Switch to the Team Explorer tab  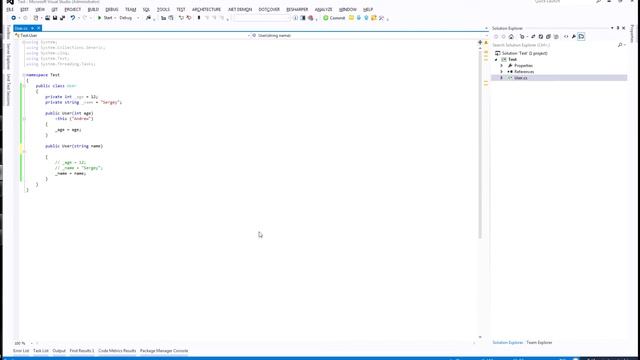click(x=539, y=342)
